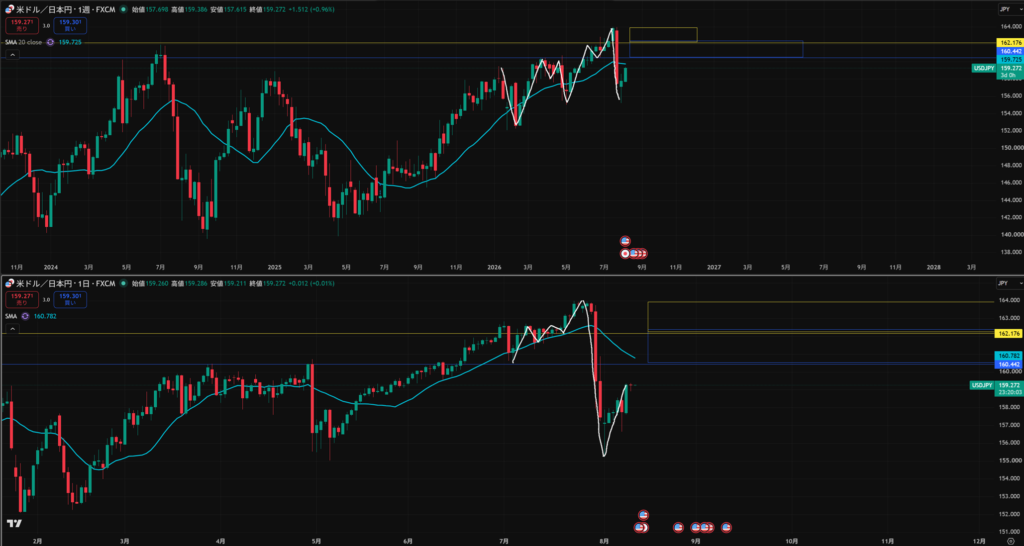
Task: Click the cyan 160.782 SMA label on daily axis
Action: pyautogui.click(x=1009, y=355)
